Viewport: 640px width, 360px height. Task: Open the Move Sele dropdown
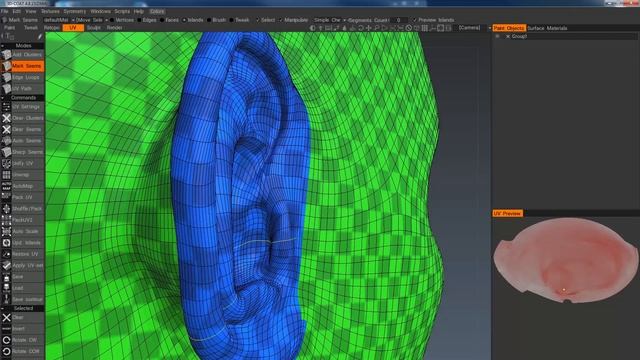tap(91, 20)
